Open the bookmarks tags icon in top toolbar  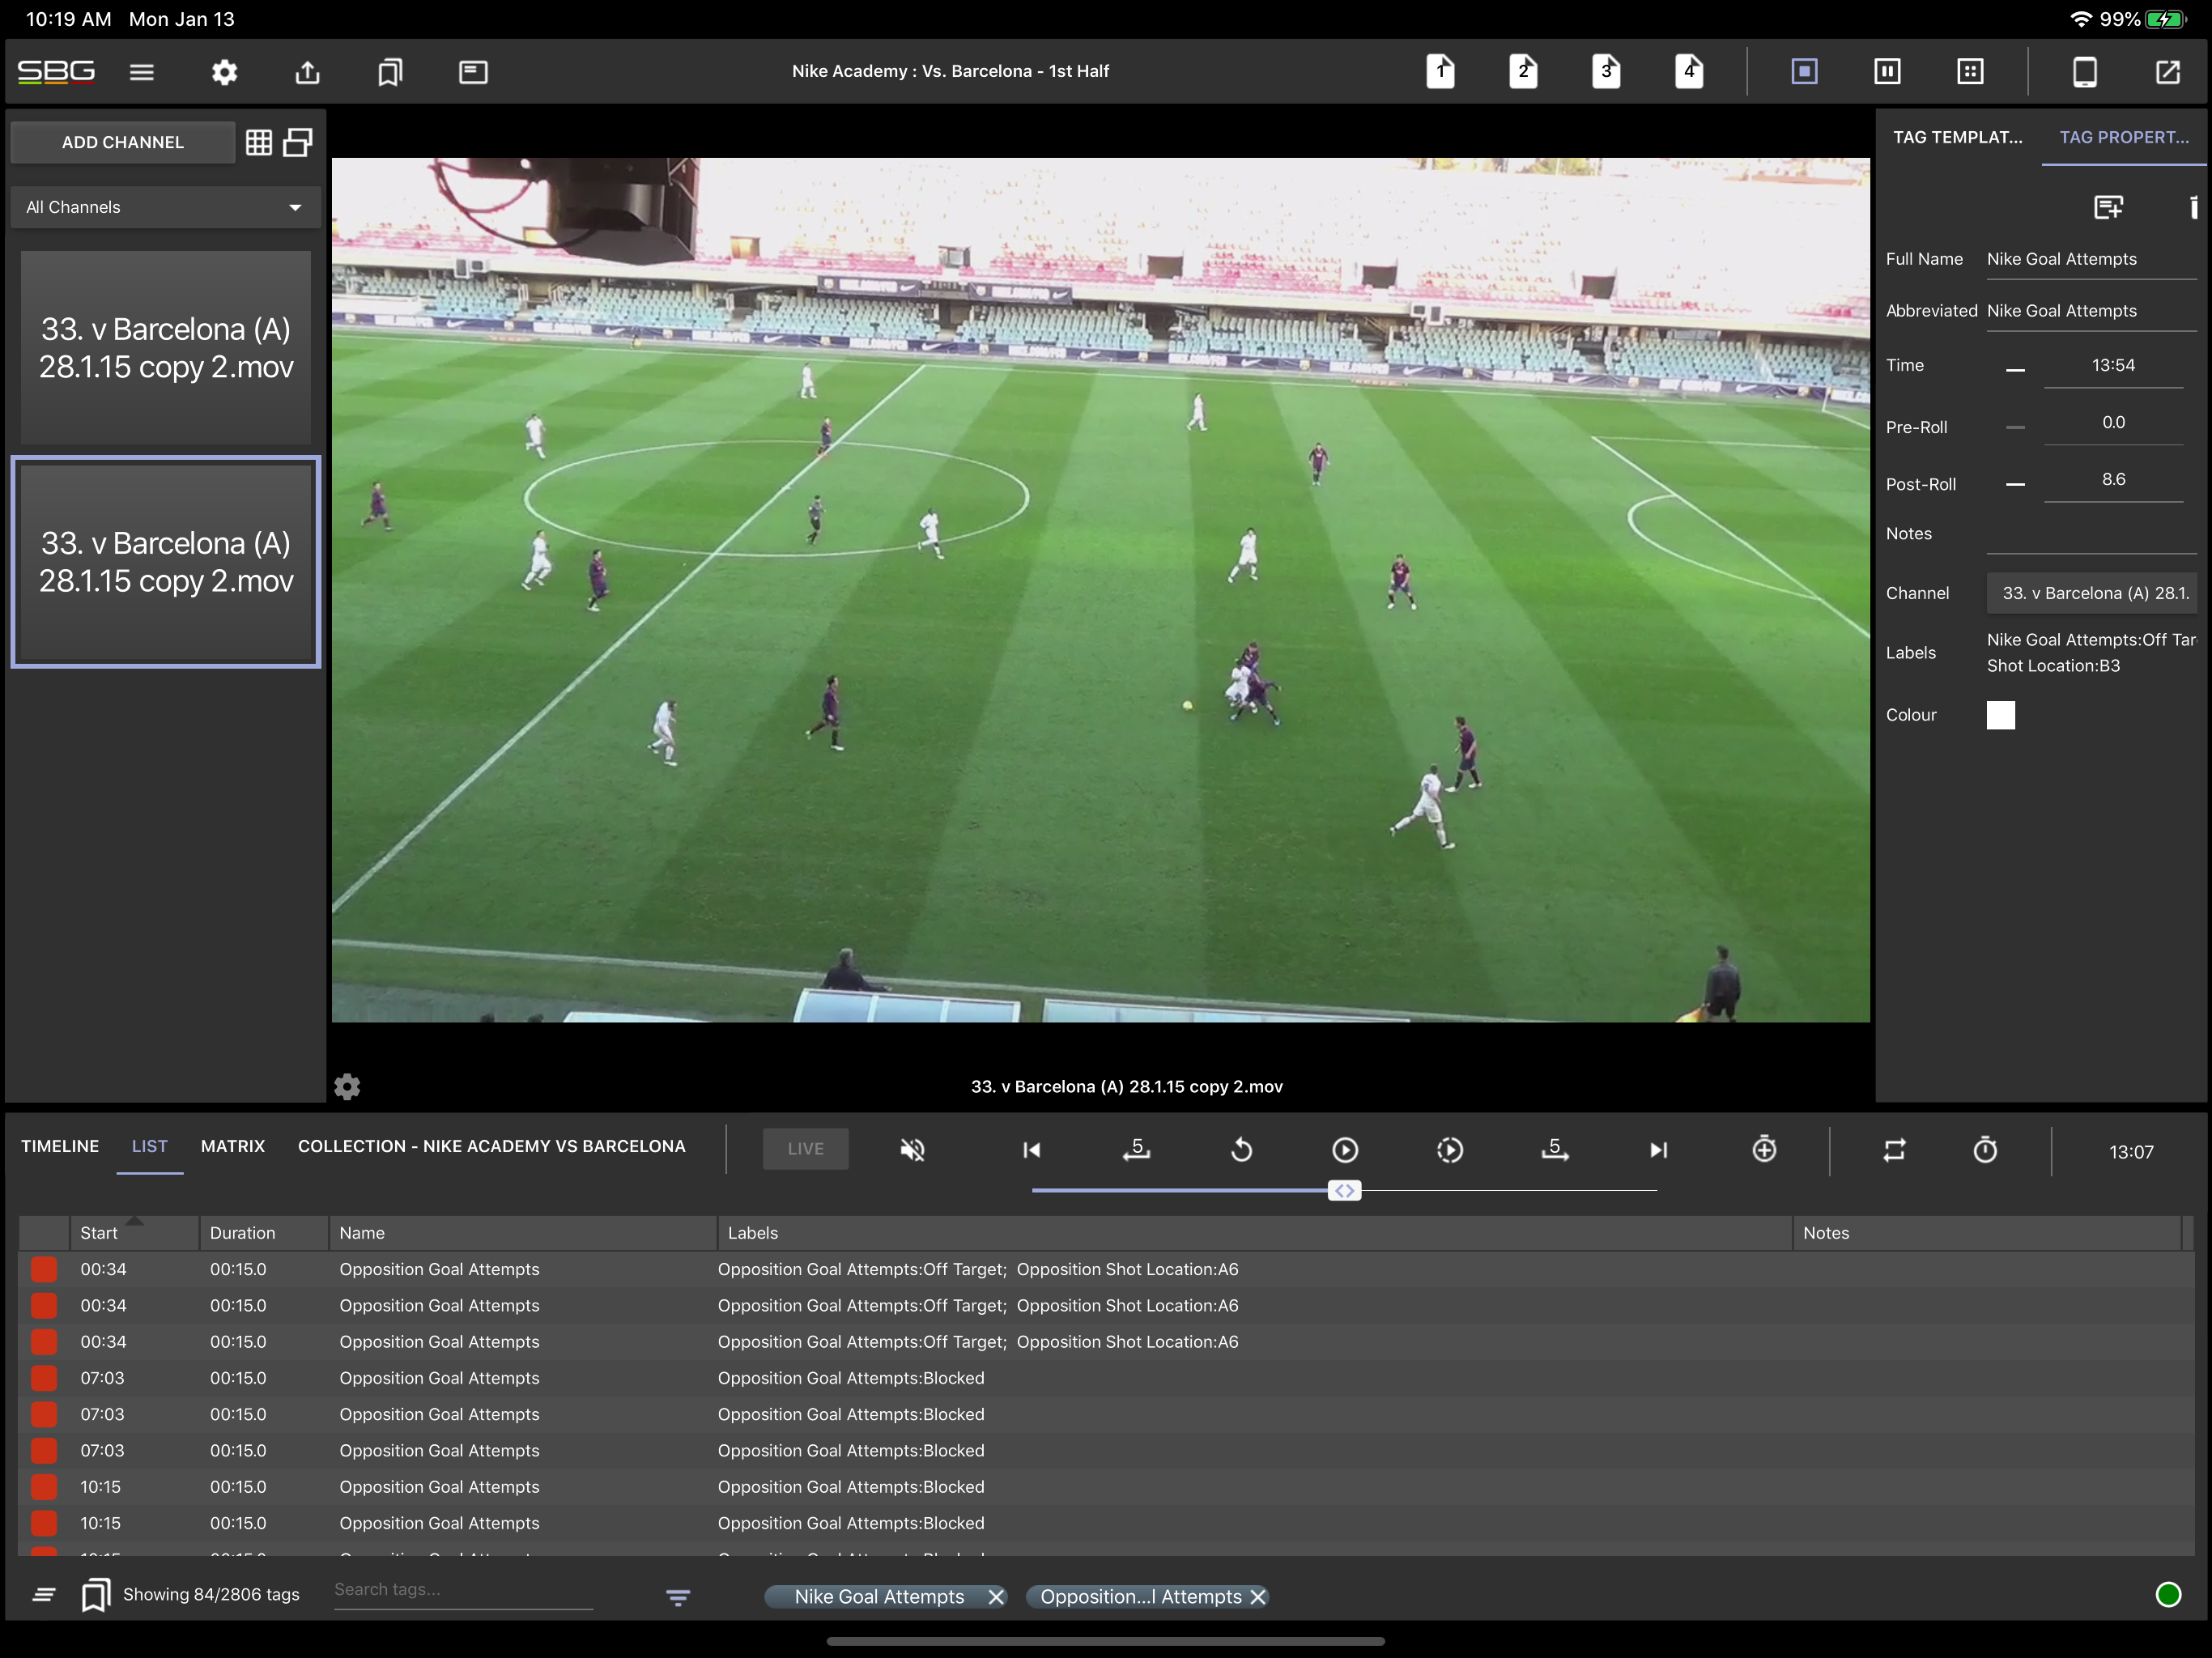coord(390,71)
